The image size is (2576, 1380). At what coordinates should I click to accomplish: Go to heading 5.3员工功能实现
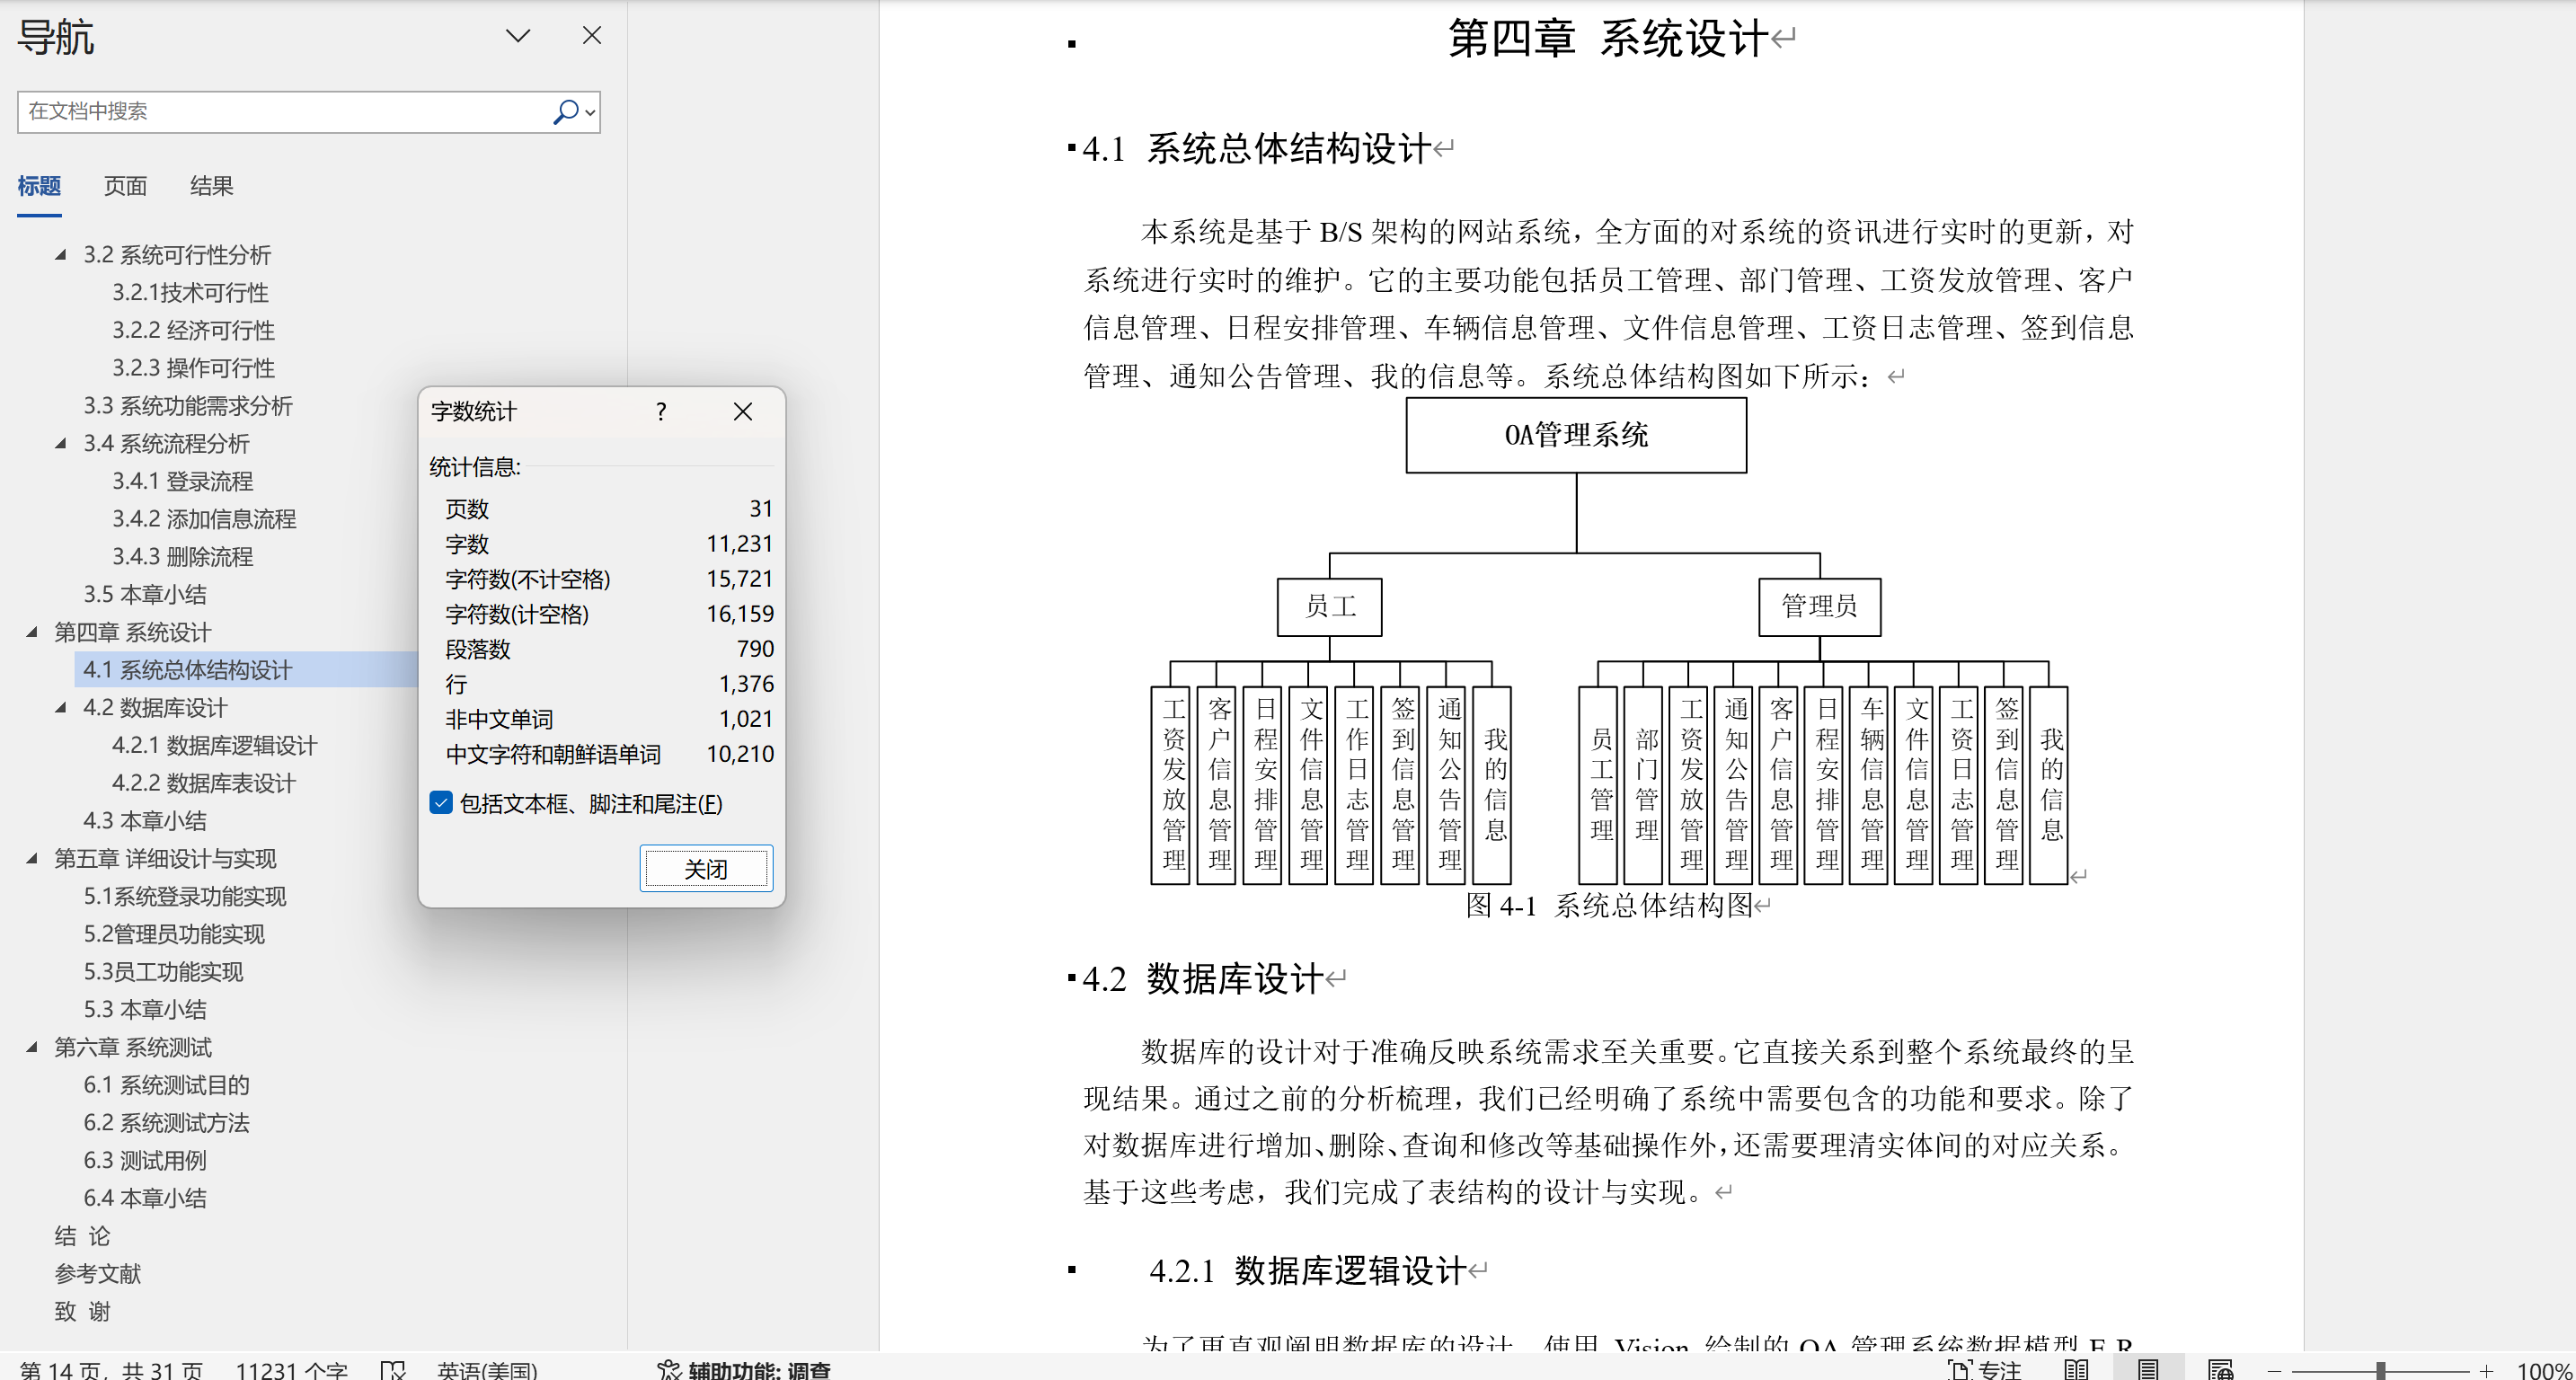click(x=163, y=972)
